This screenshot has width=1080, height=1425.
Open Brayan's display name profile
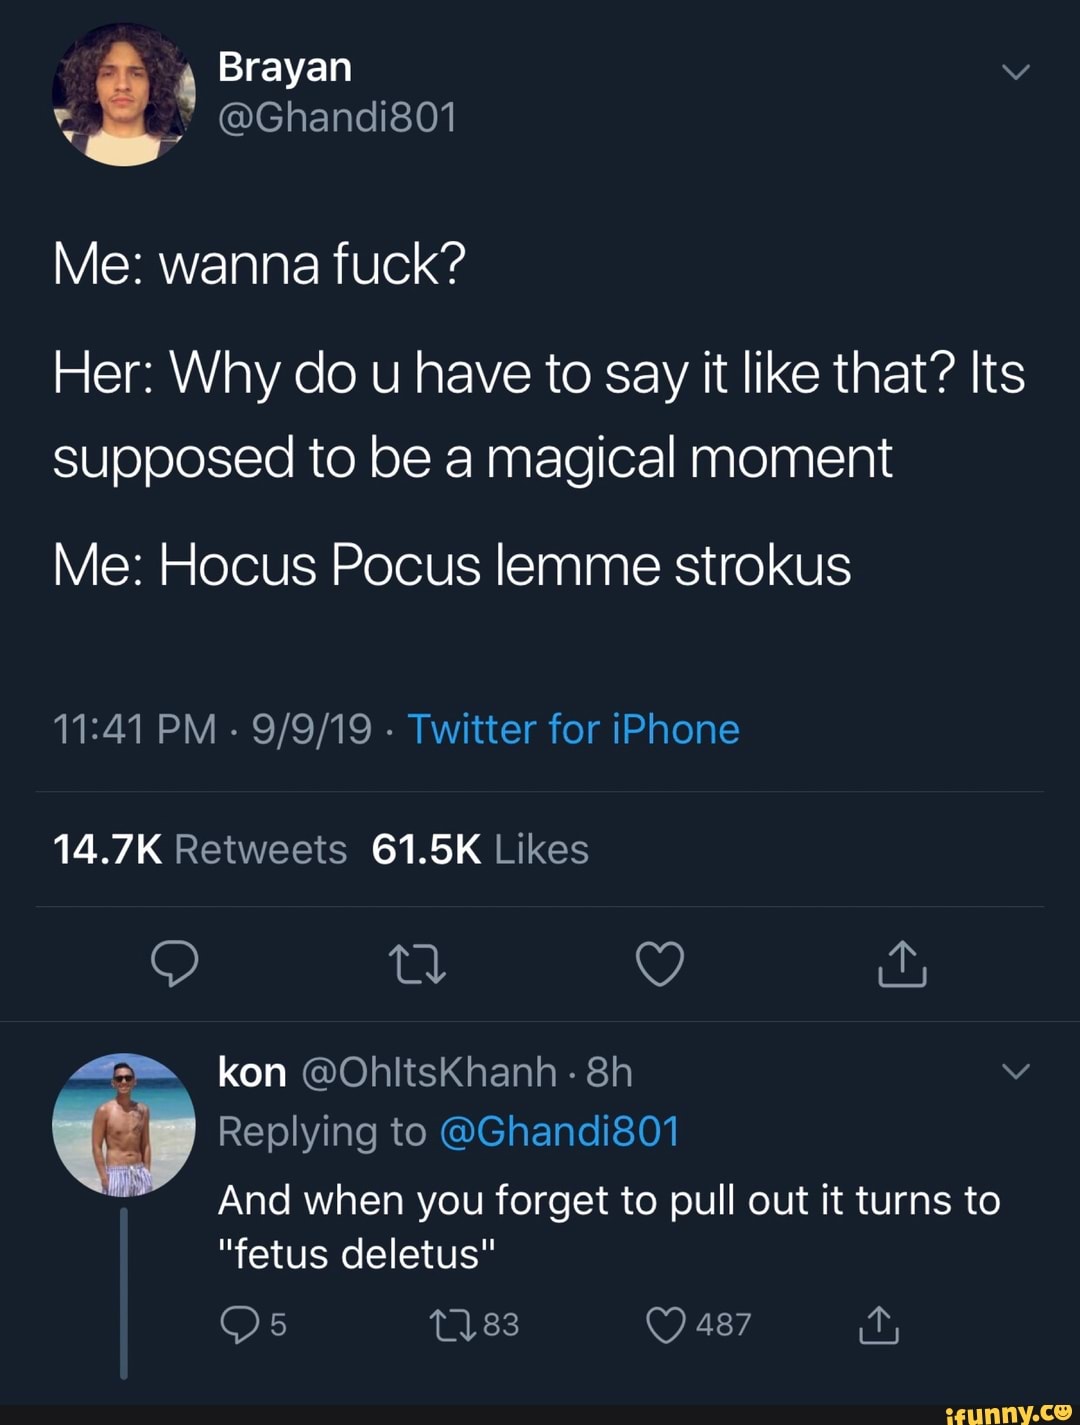click(x=285, y=67)
